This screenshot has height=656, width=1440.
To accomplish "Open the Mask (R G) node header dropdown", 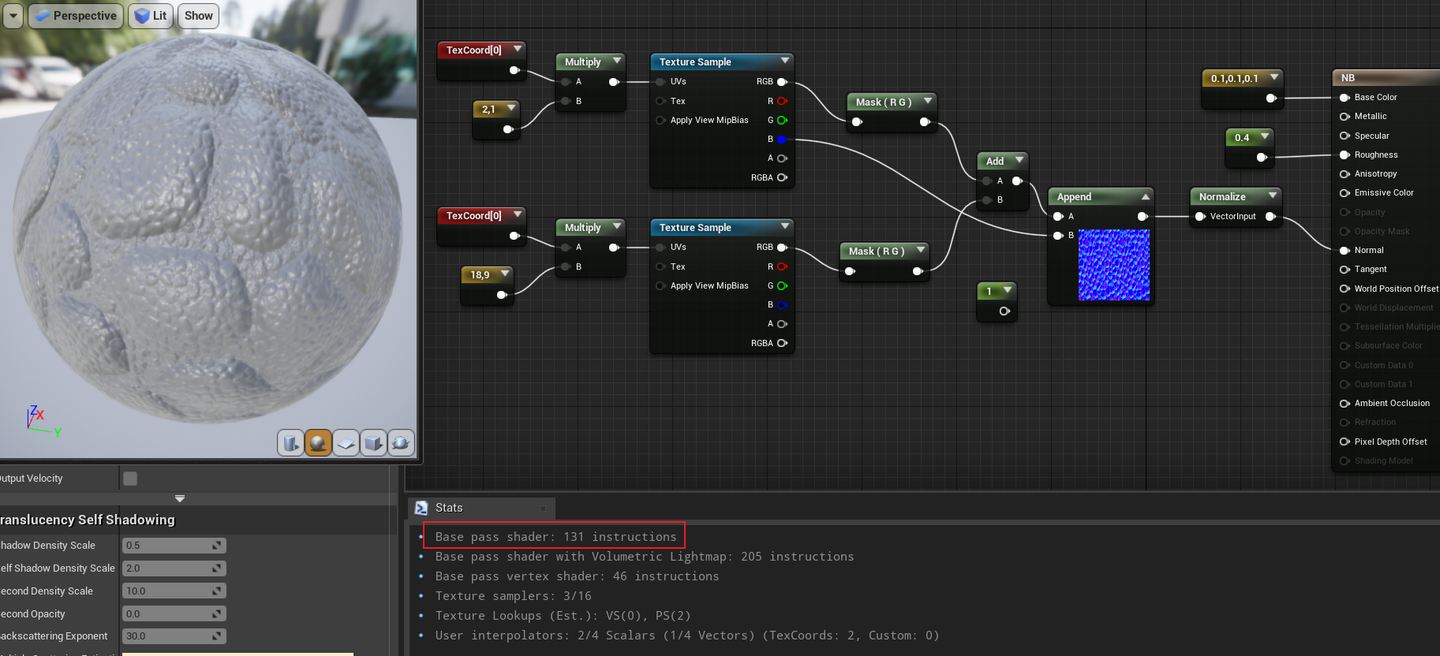I will point(927,101).
